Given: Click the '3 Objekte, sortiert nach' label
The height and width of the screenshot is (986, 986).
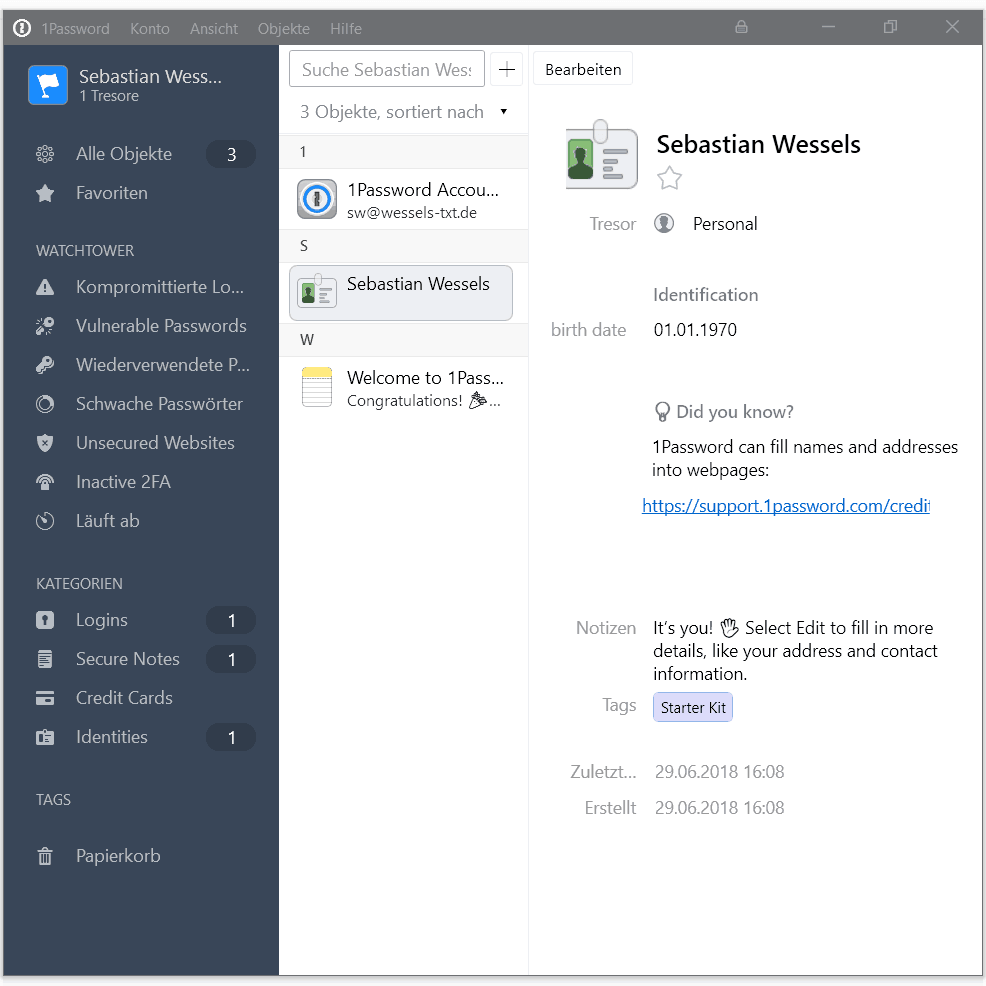Looking at the screenshot, I should 391,112.
